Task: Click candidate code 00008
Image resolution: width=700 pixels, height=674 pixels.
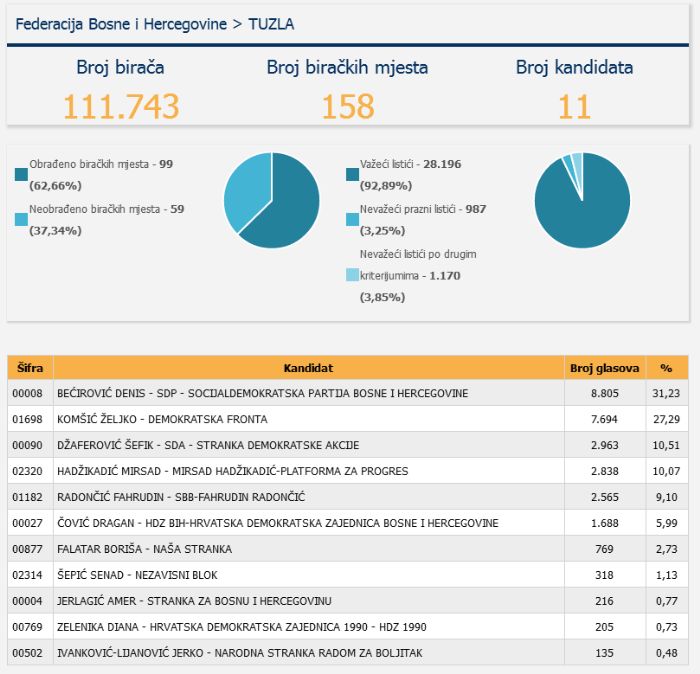Action: 27,393
